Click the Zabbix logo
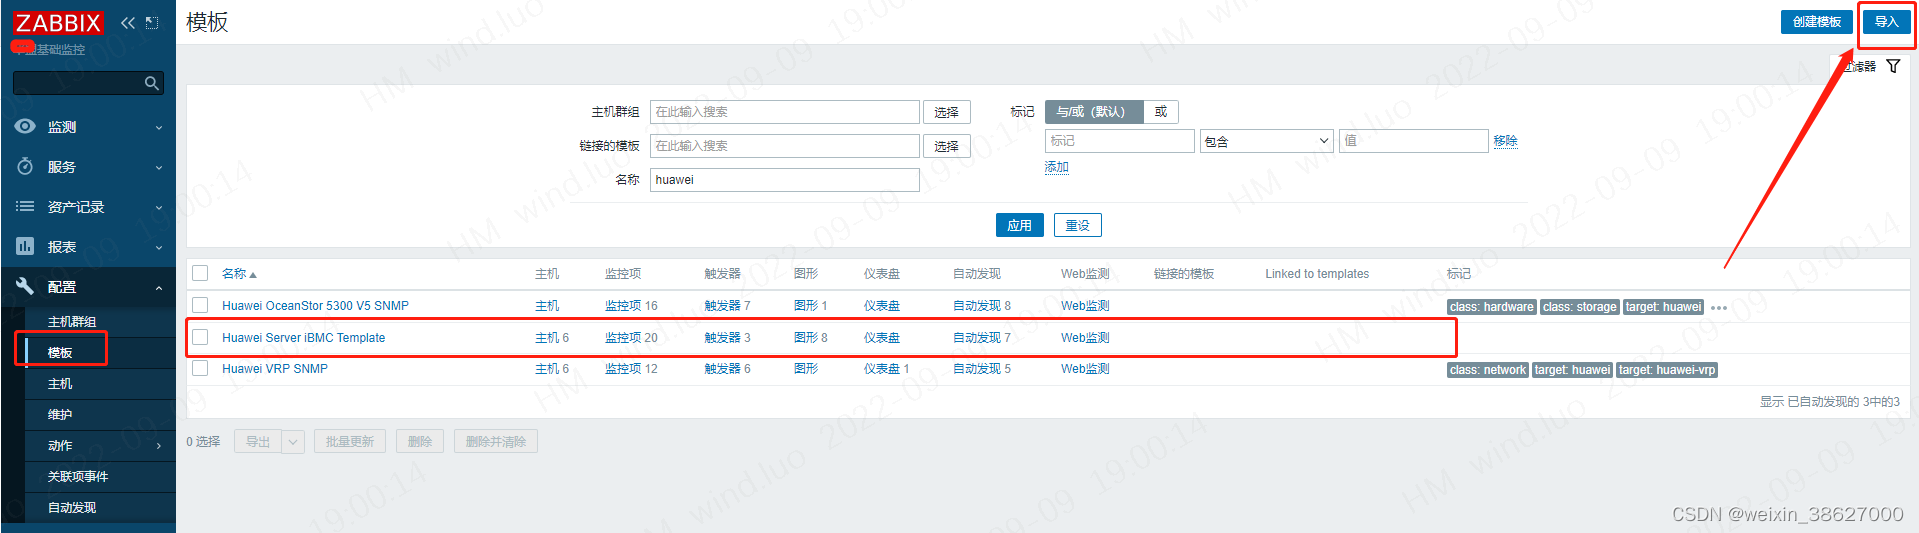1919x533 pixels. point(58,22)
